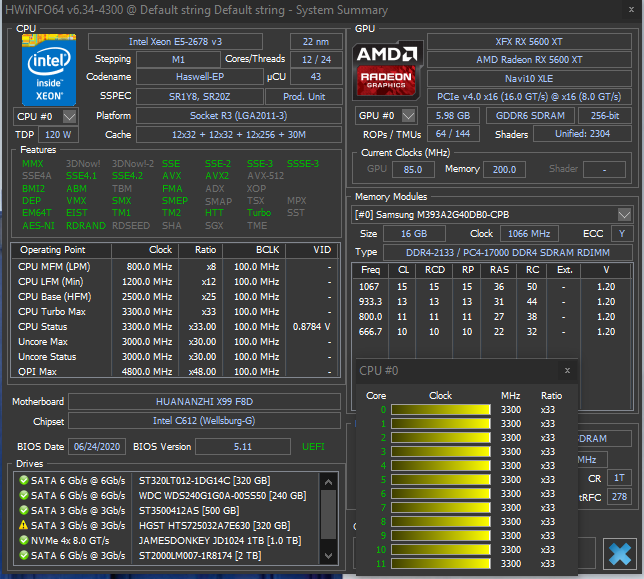Click the Intel C612 (Wellsburg-G) chipset field

point(204,420)
